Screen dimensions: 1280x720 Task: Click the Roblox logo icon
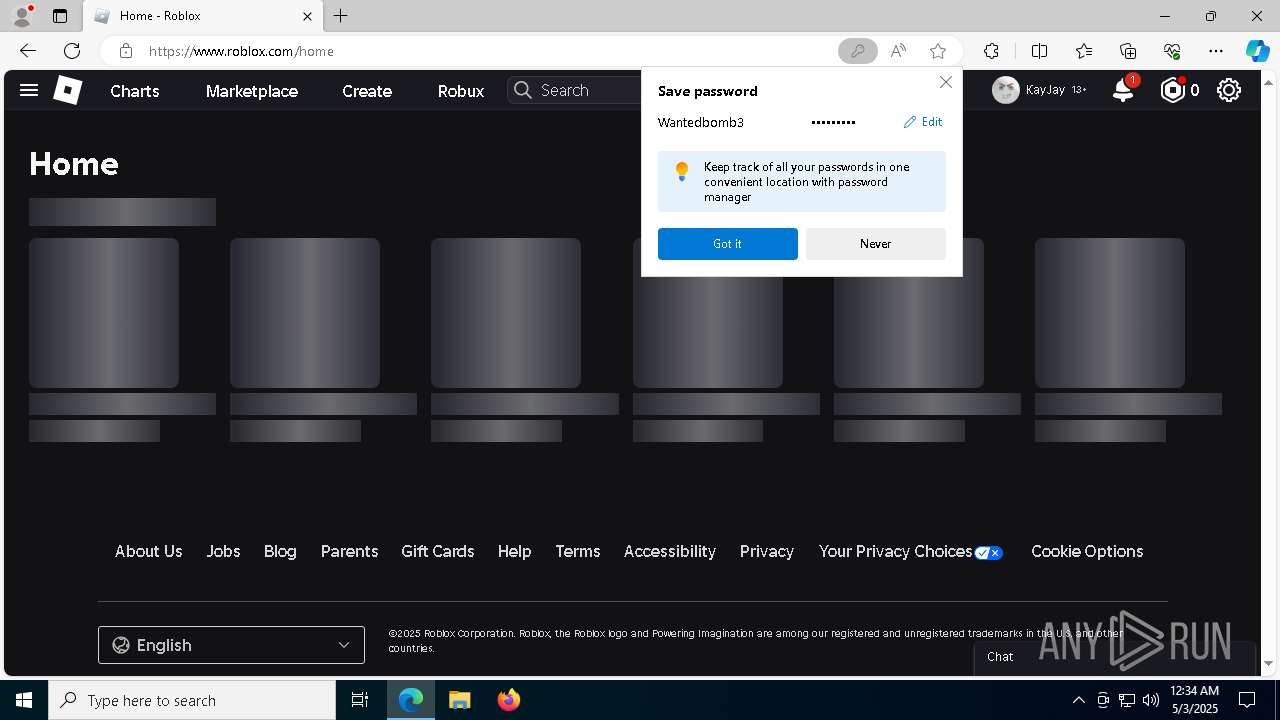pyautogui.click(x=67, y=91)
